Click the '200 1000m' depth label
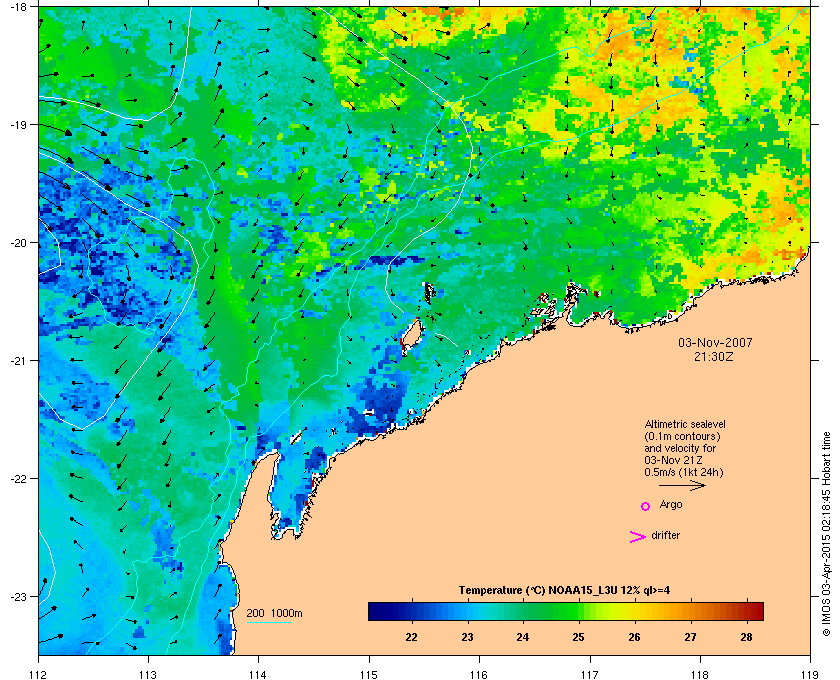 coord(274,613)
